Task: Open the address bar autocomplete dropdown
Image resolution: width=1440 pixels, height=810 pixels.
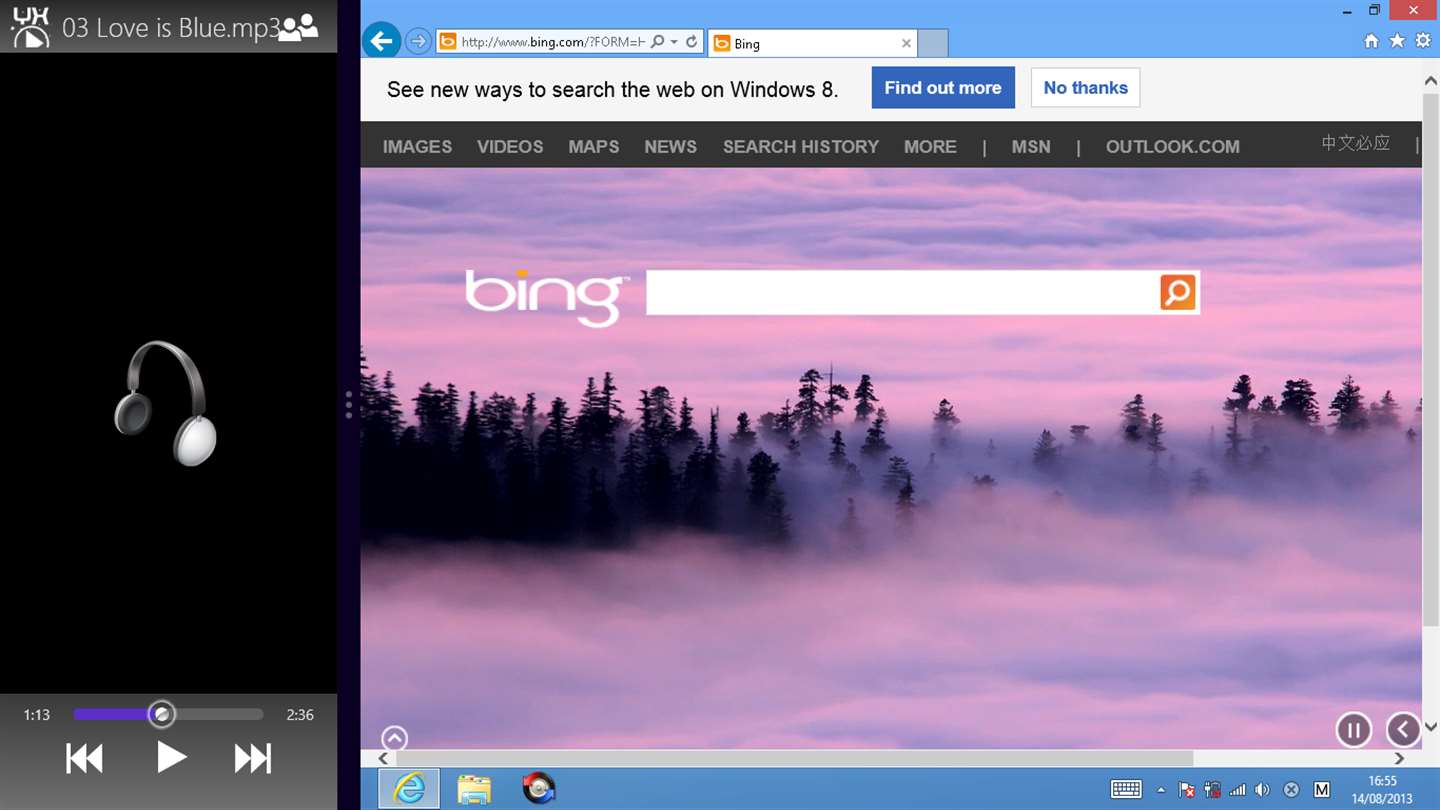Action: click(x=674, y=42)
